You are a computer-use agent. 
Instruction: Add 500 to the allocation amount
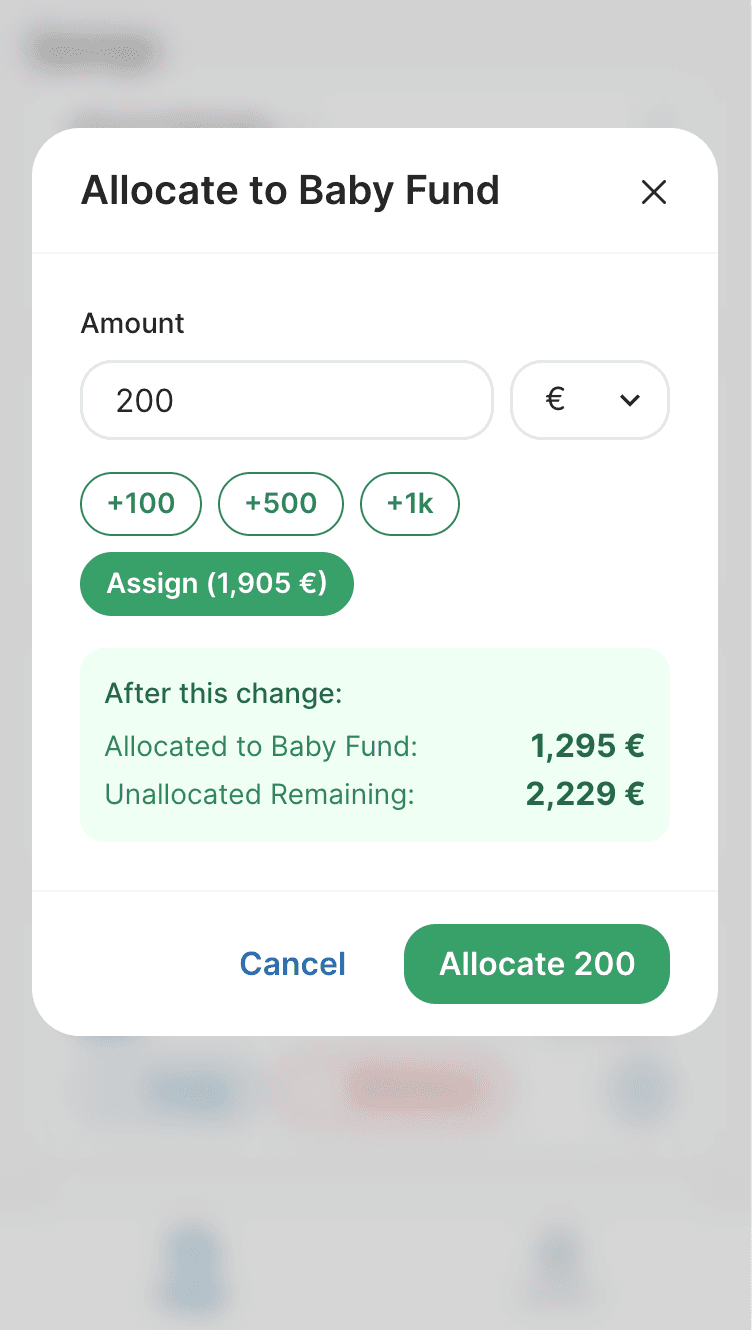coord(280,504)
